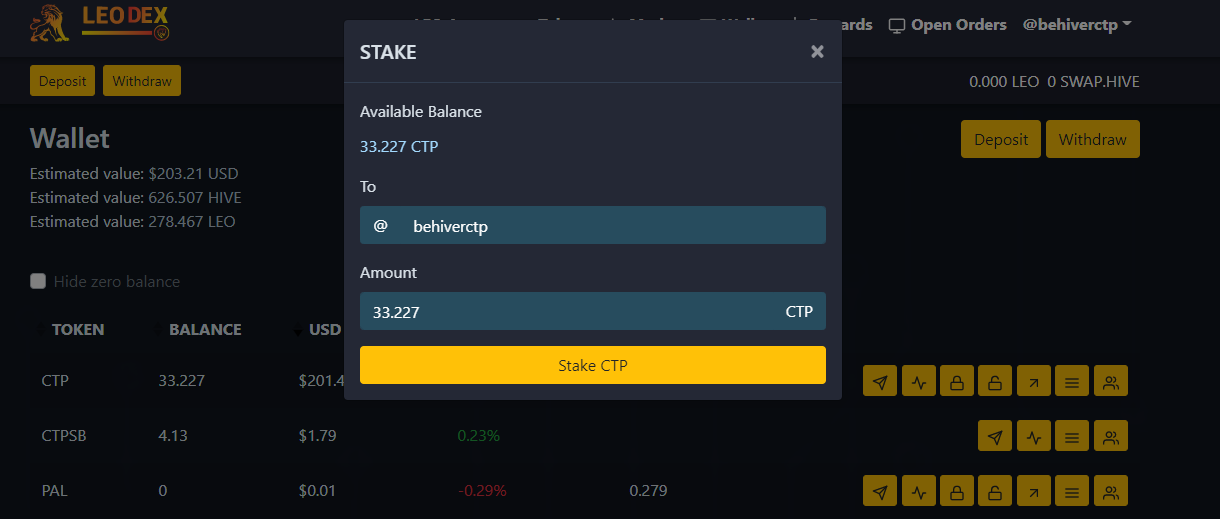Click the top-left Deposit button
The width and height of the screenshot is (1220, 519).
63,81
